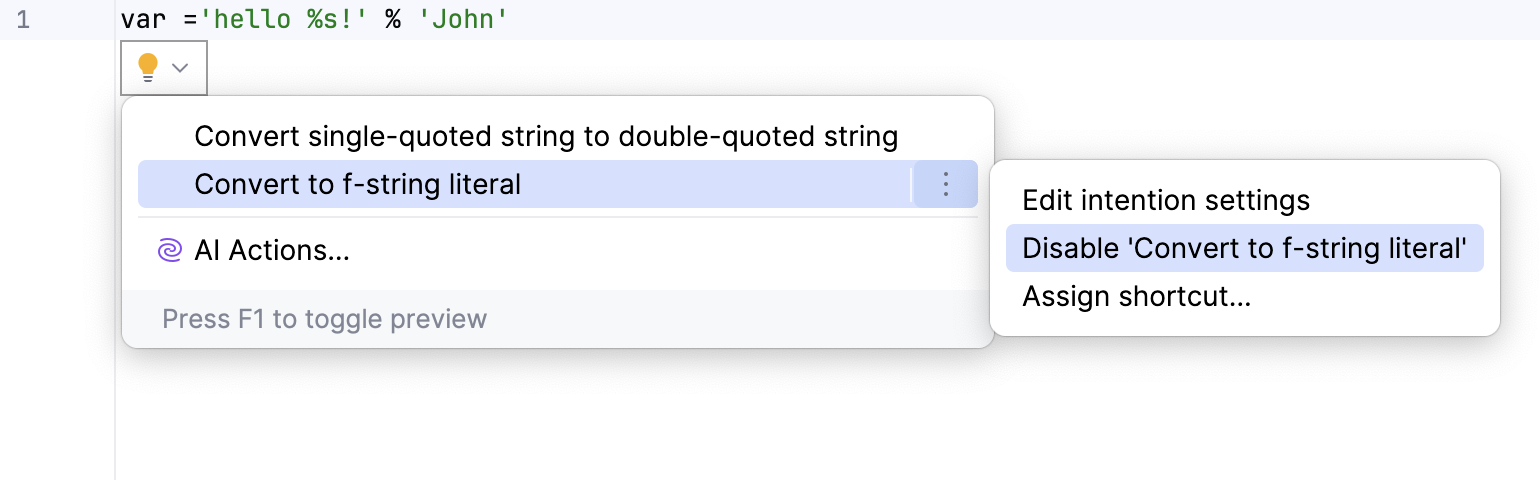1540x480 pixels.
Task: Click line number 1 in the gutter
Action: pyautogui.click(x=23, y=19)
